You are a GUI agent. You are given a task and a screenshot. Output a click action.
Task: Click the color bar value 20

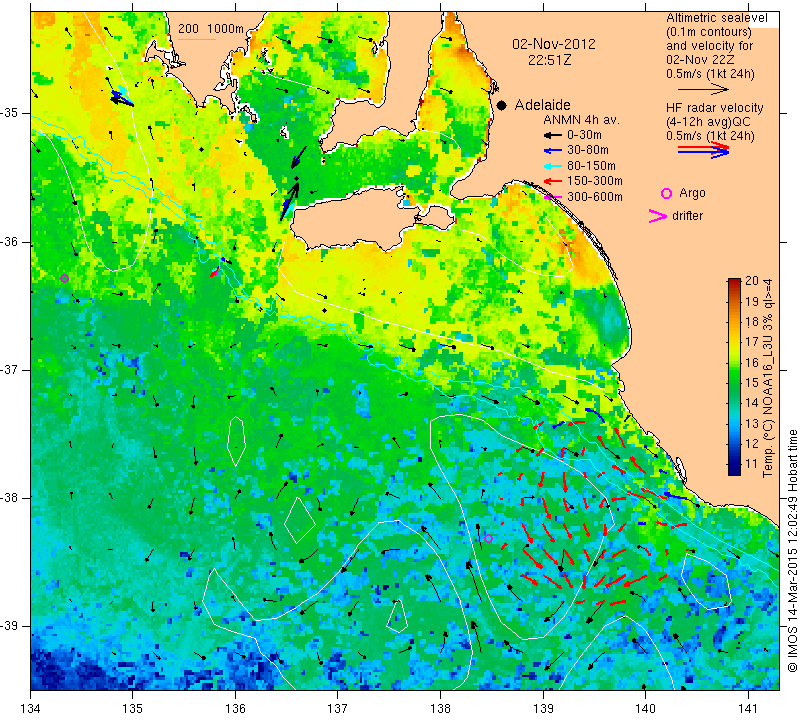tap(752, 281)
